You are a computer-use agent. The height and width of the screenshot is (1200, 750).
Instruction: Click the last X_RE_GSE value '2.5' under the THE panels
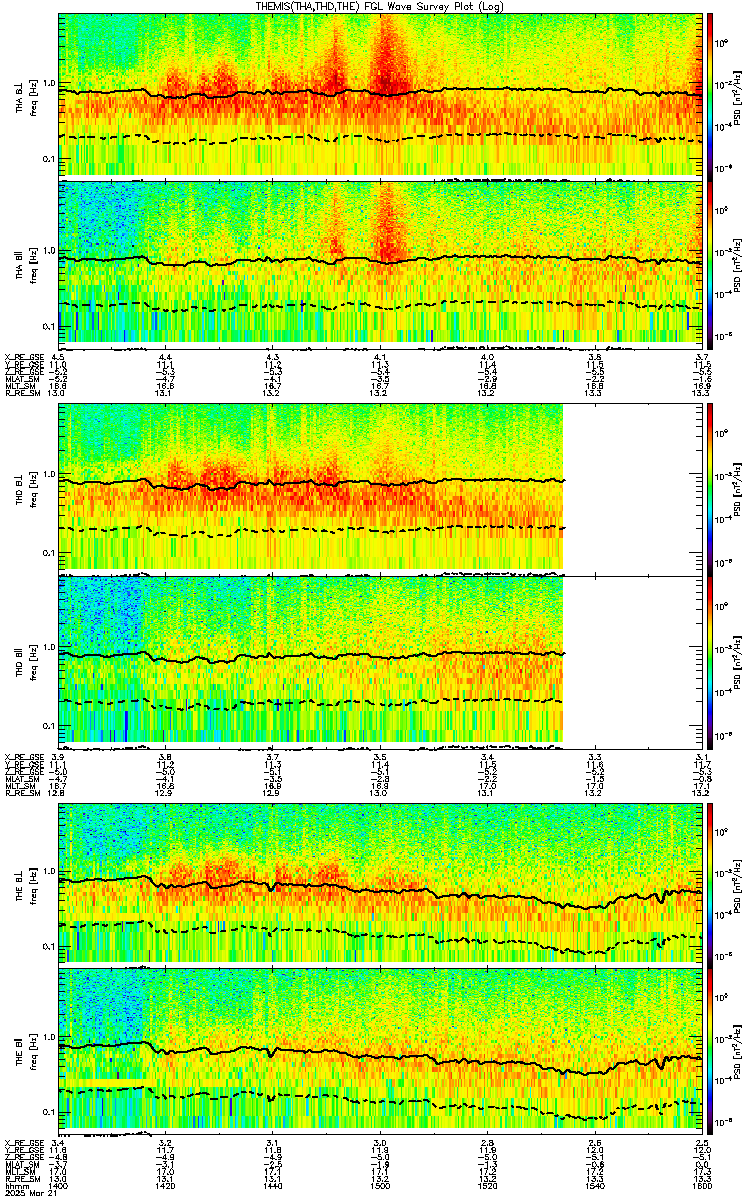pos(702,1142)
